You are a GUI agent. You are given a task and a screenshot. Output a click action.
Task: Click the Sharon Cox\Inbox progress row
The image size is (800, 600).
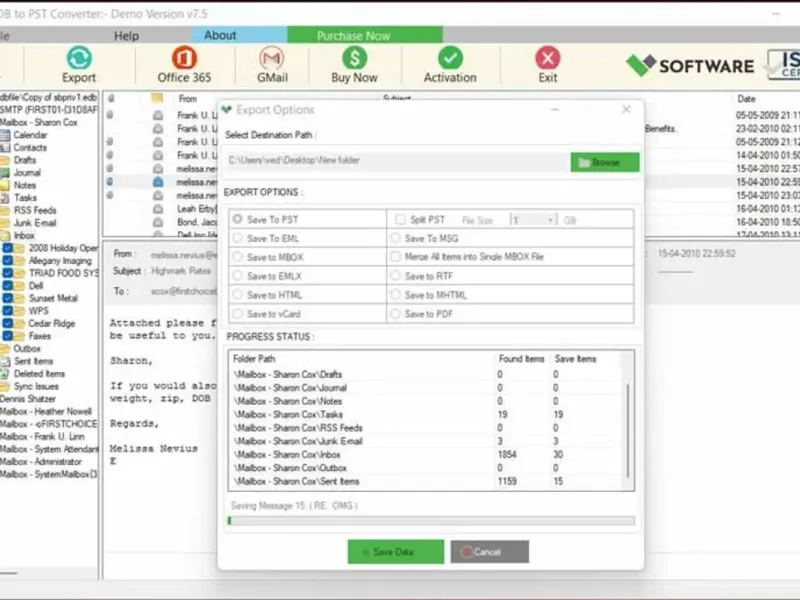pyautogui.click(x=428, y=455)
